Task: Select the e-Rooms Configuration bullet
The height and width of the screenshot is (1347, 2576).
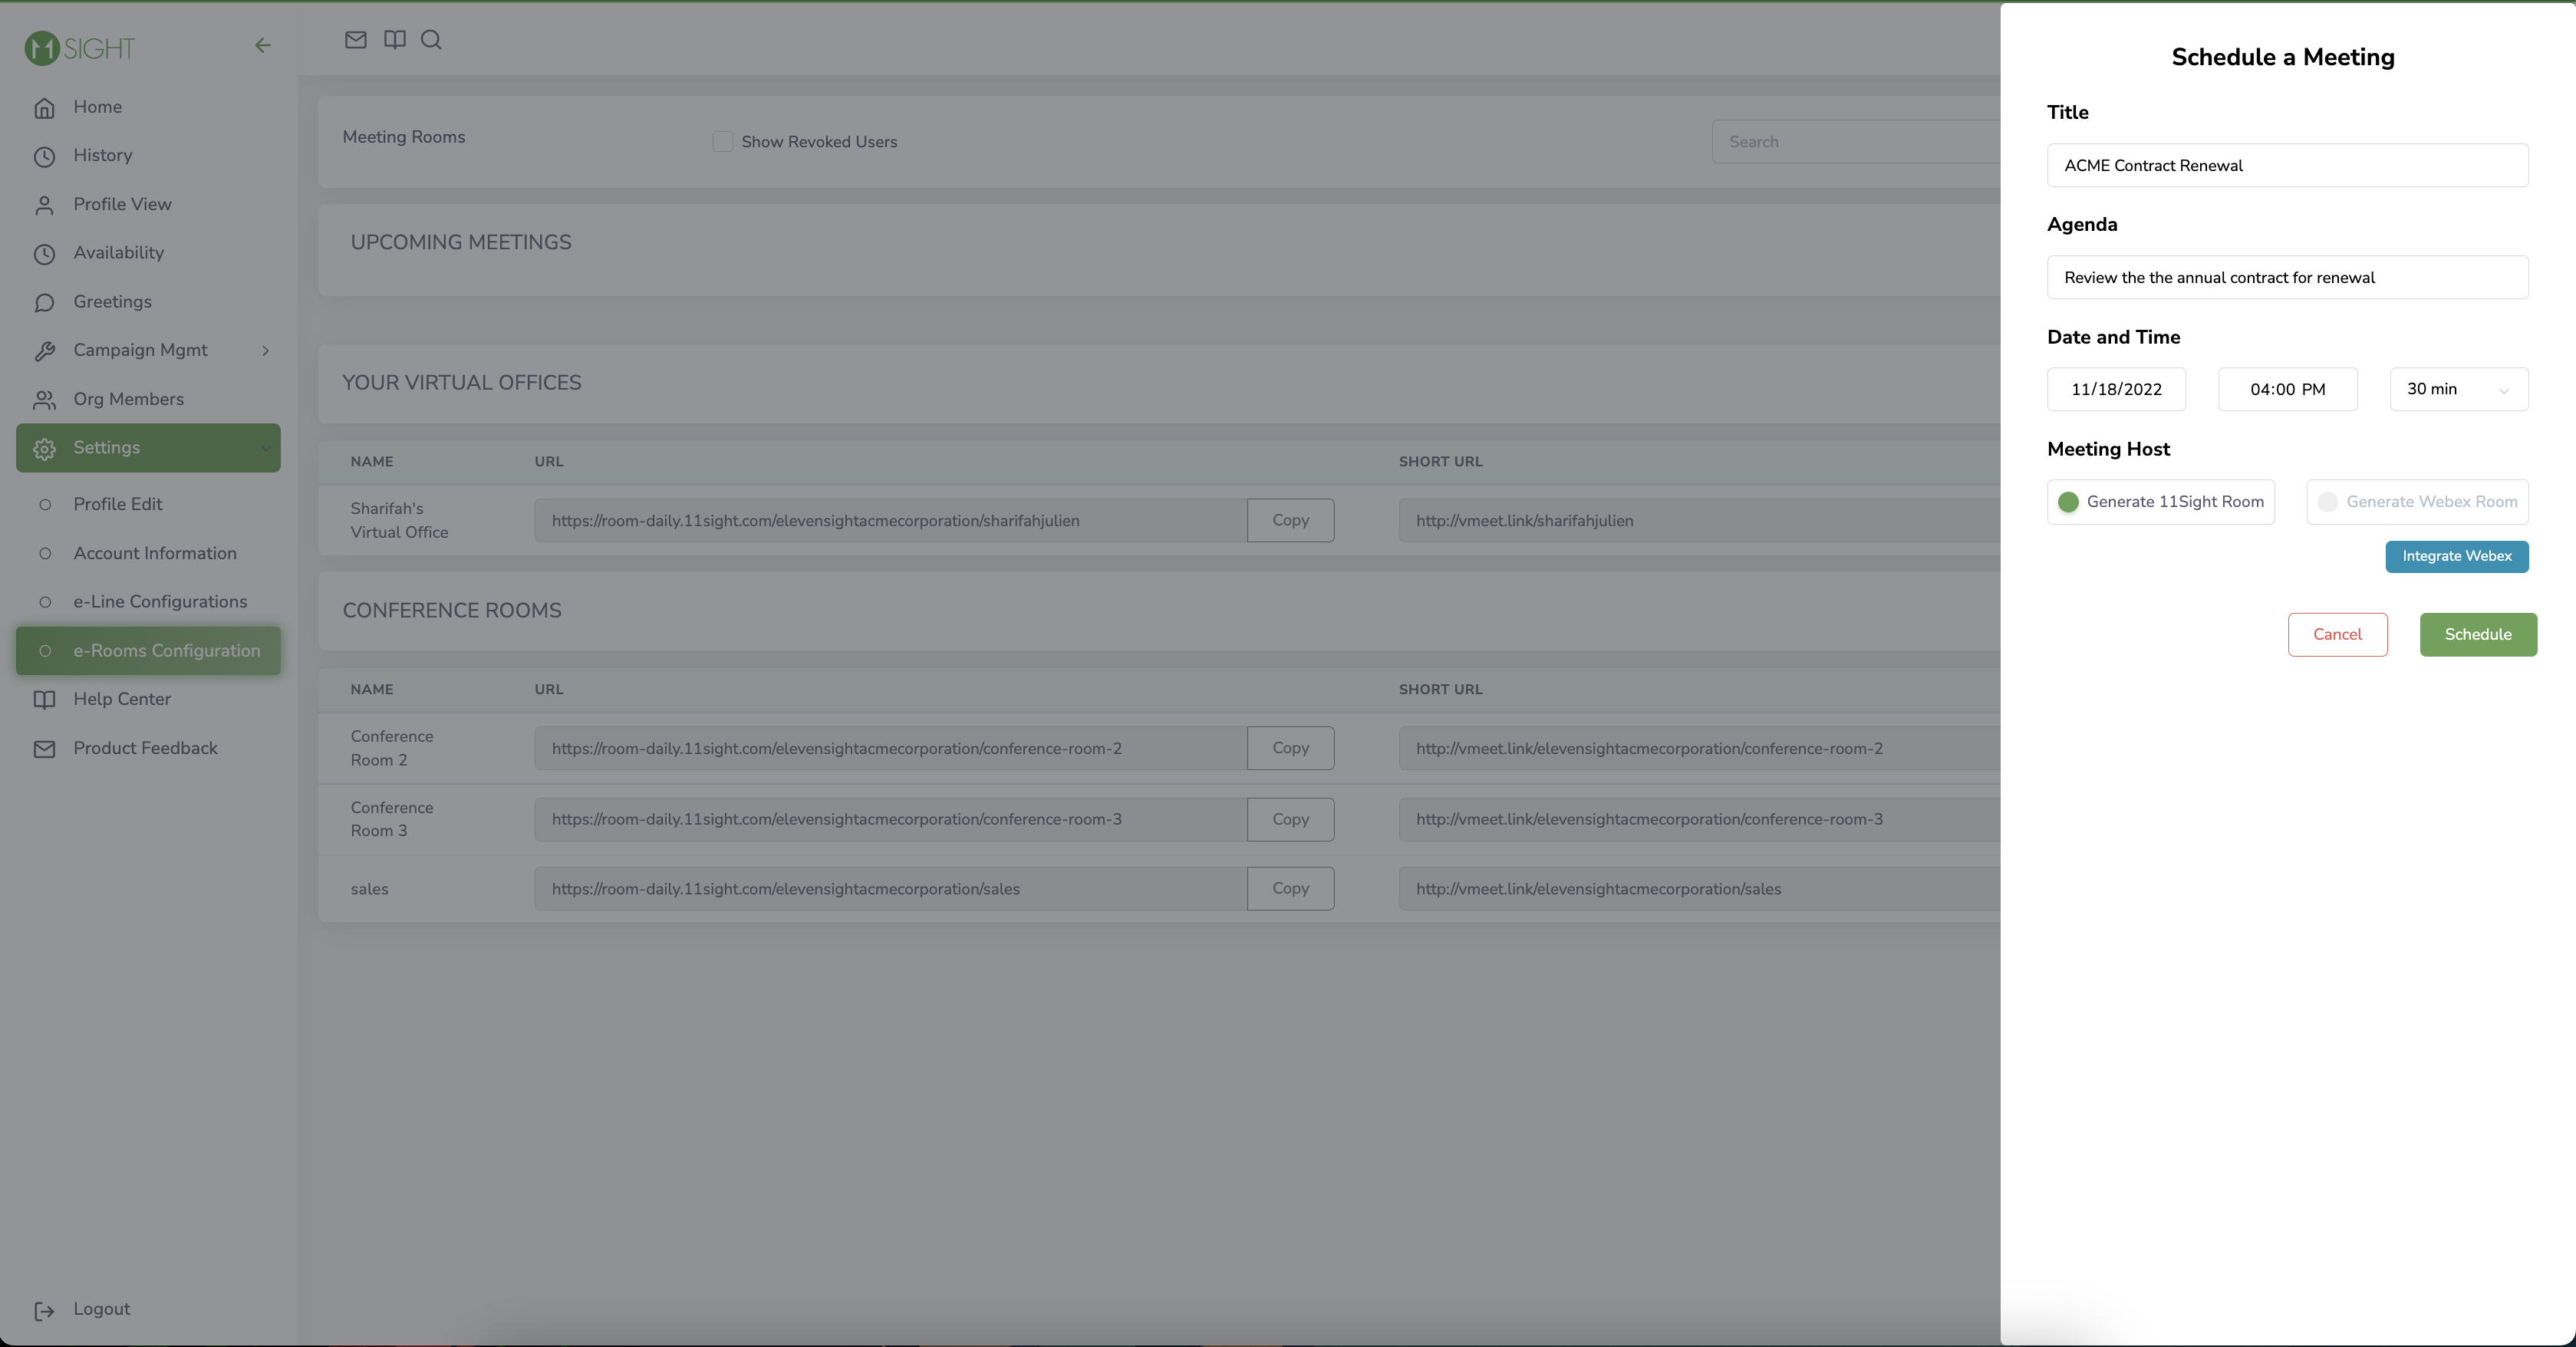Action: pyautogui.click(x=45, y=651)
